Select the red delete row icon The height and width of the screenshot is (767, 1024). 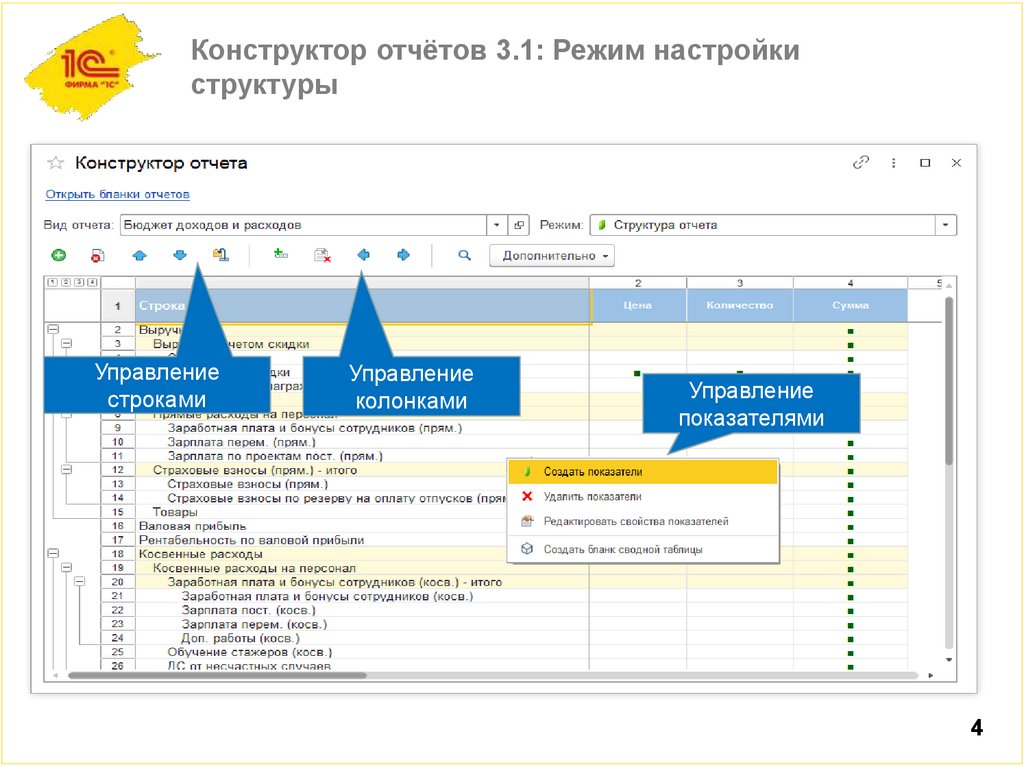[x=95, y=255]
